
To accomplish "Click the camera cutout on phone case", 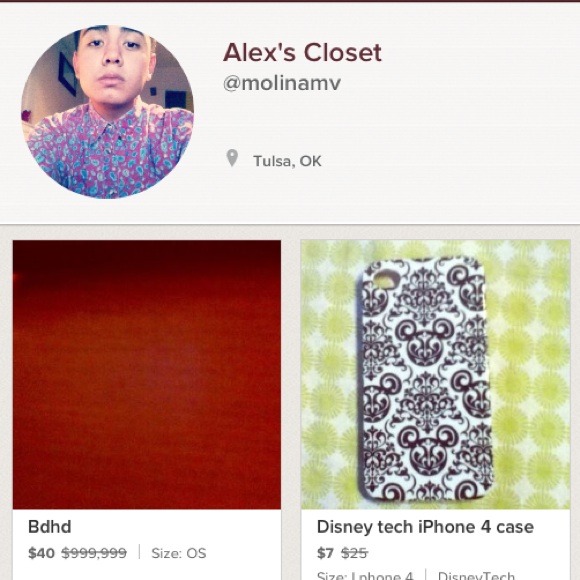I will click(385, 279).
